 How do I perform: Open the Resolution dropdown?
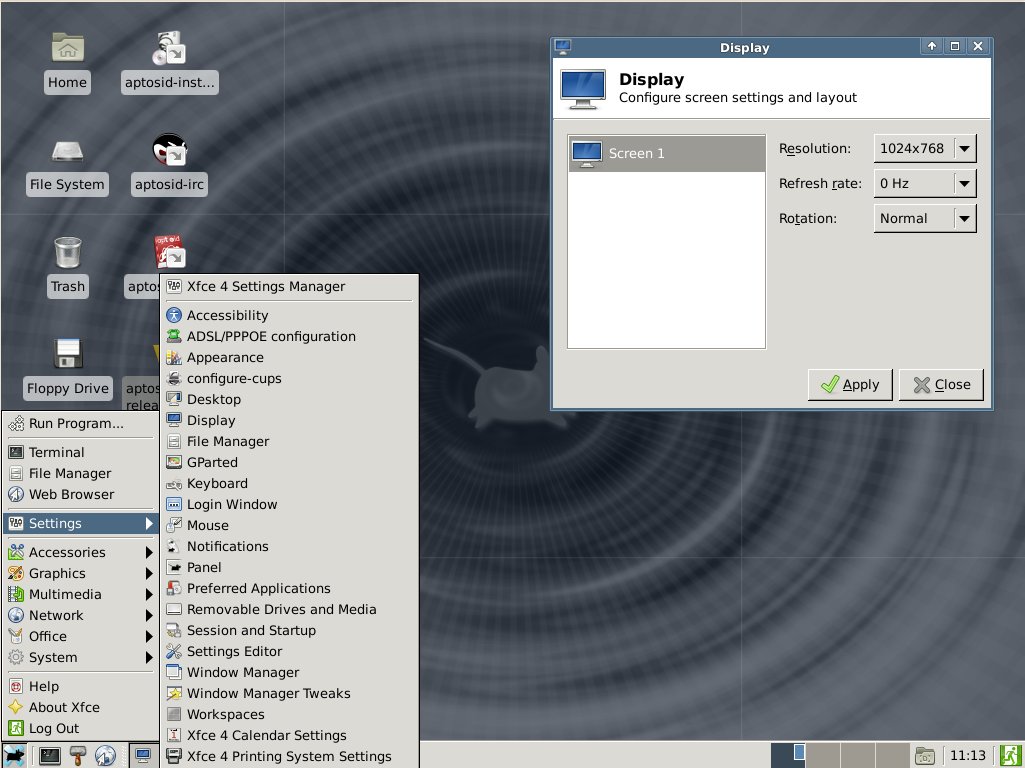(925, 148)
